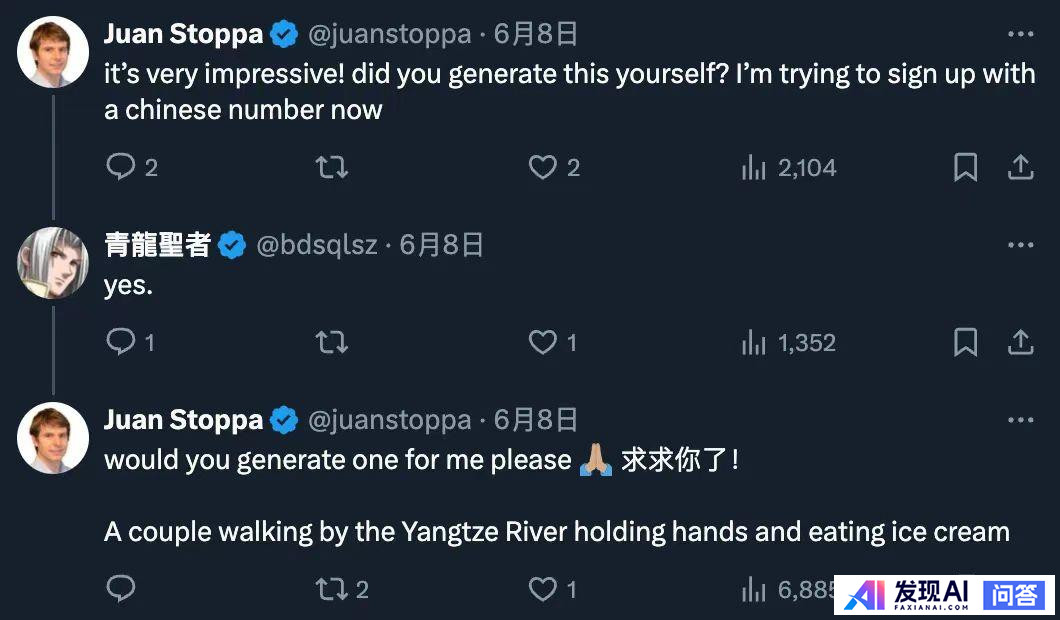Open more options on Juan's first tweet
The width and height of the screenshot is (1060, 620).
coord(1020,34)
